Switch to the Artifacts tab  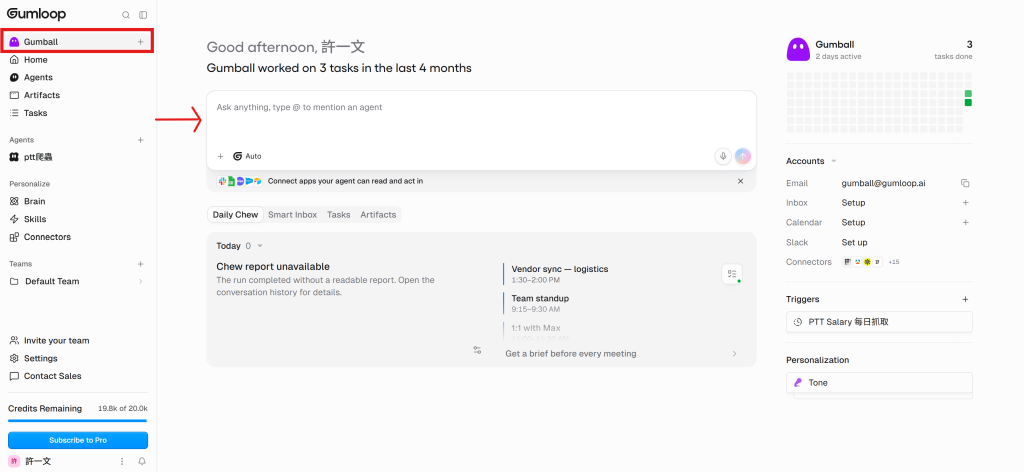[378, 215]
